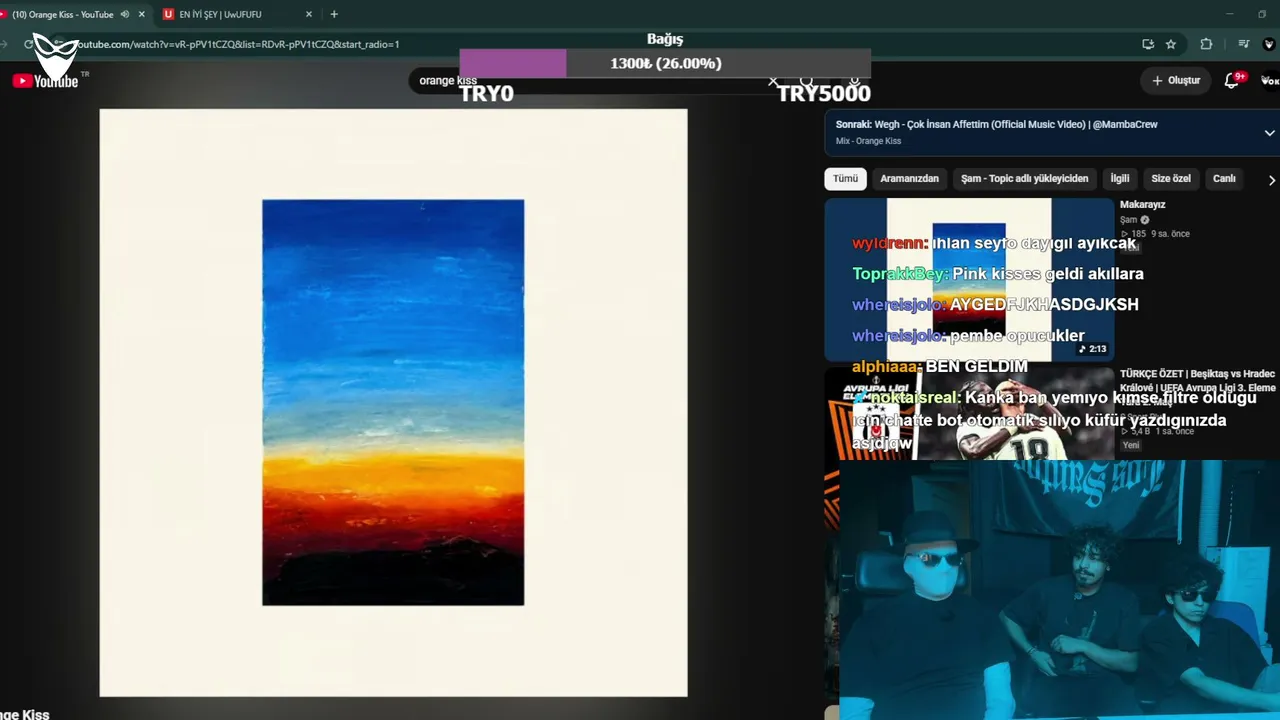Image resolution: width=1280 pixels, height=720 pixels.
Task: Clear the YouTube search text
Action: [772, 81]
